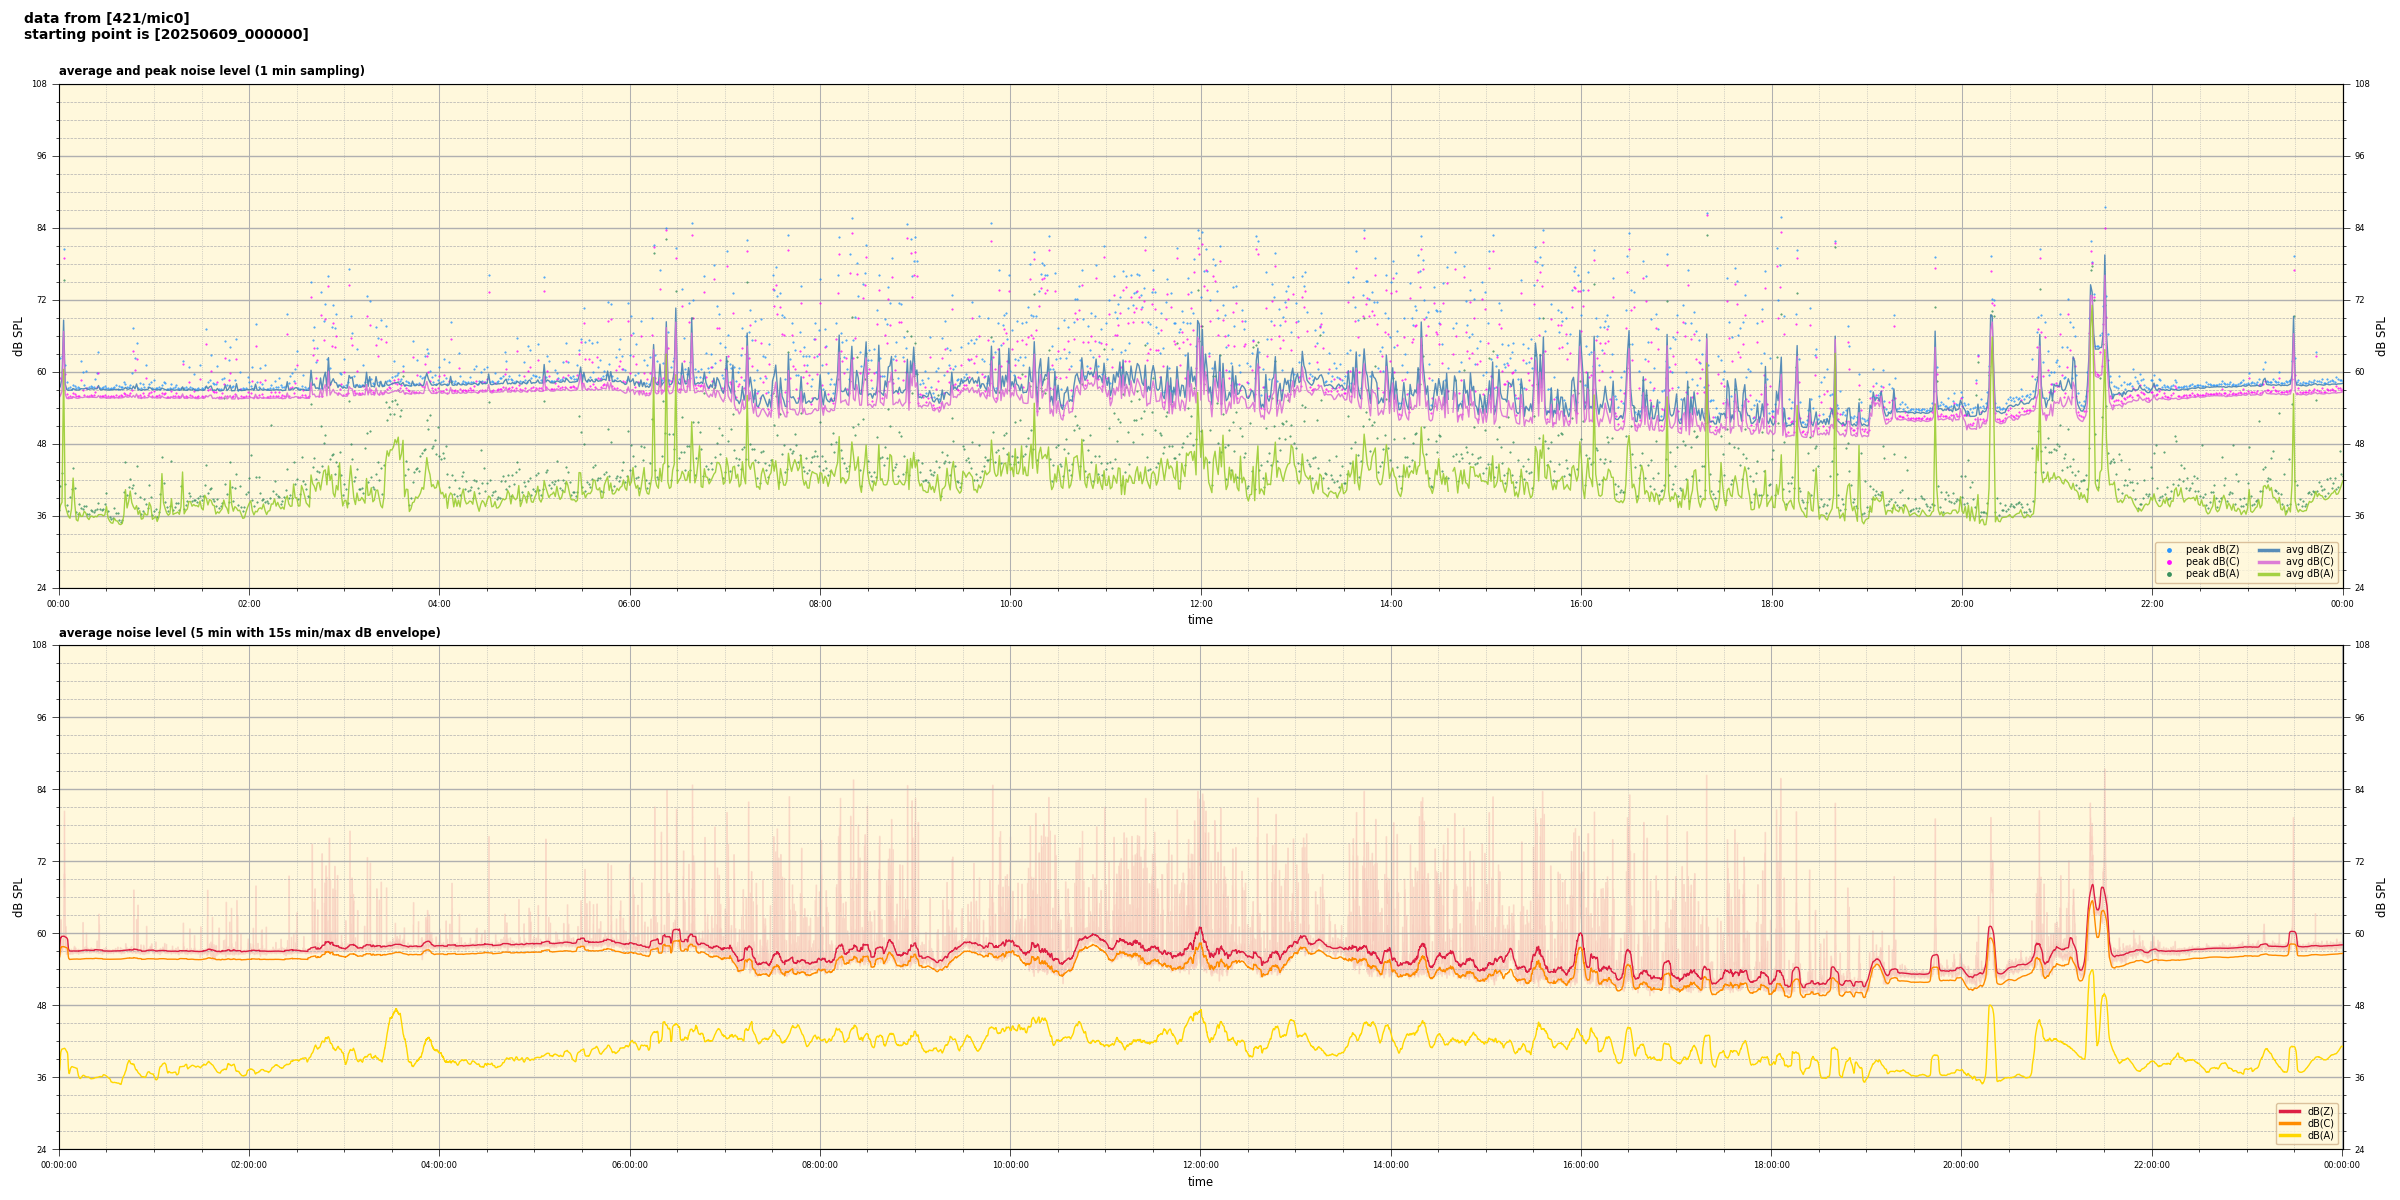Click the avg dB(Z) legend line
Image resolution: width=2400 pixels, height=1200 pixels.
(2268, 550)
